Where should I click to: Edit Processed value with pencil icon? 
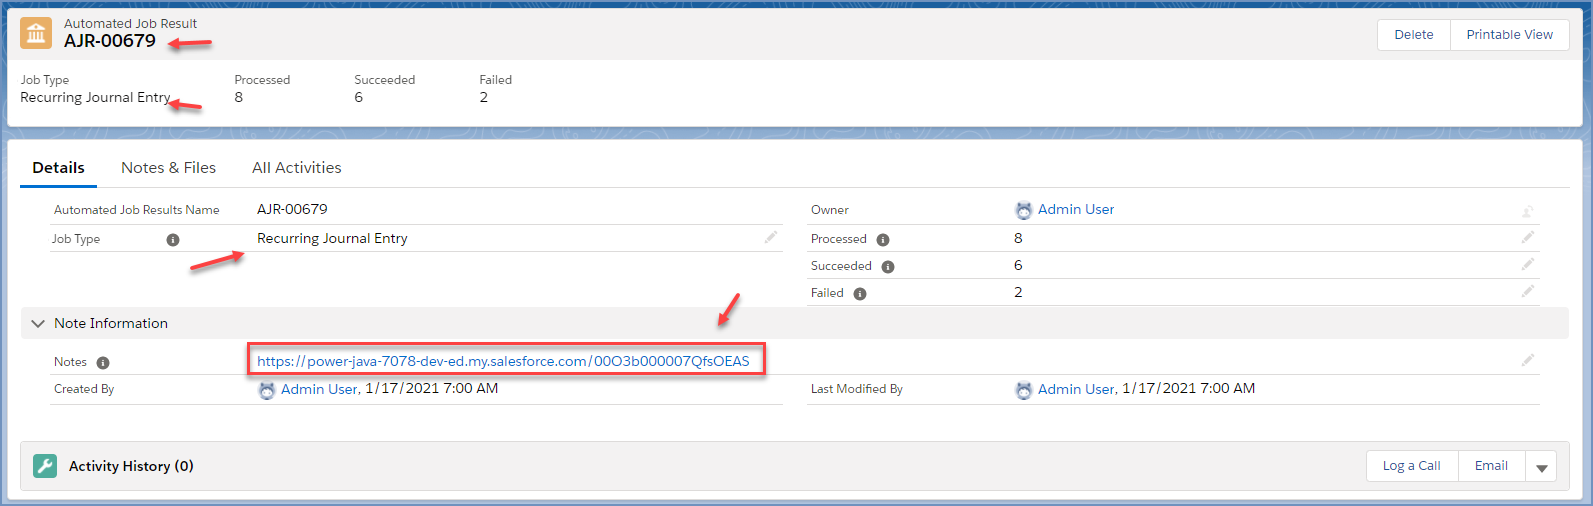click(1528, 237)
